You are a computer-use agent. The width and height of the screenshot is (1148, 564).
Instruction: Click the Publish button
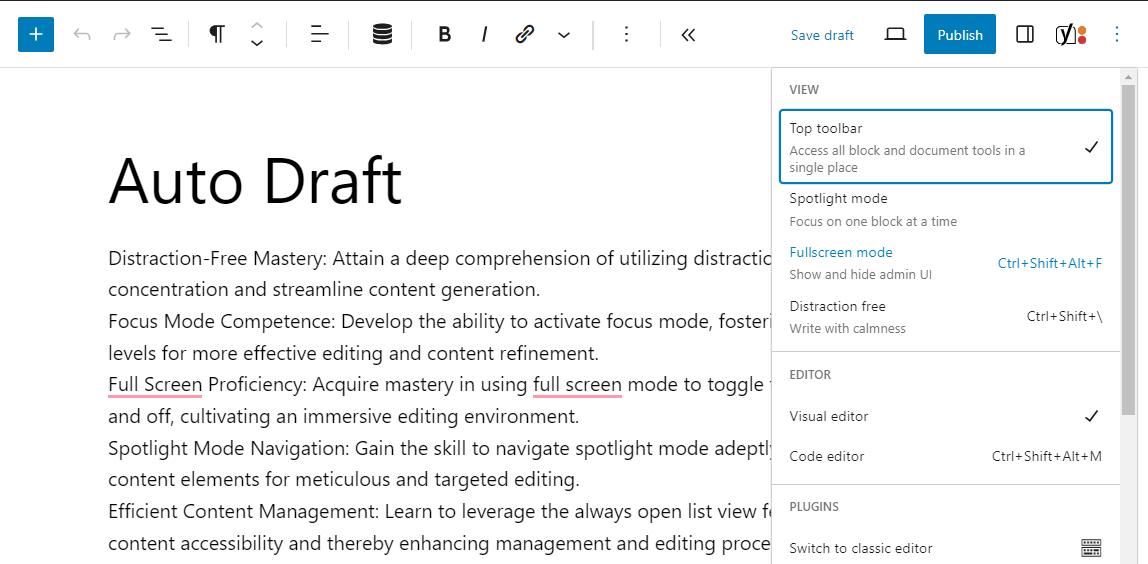959,35
